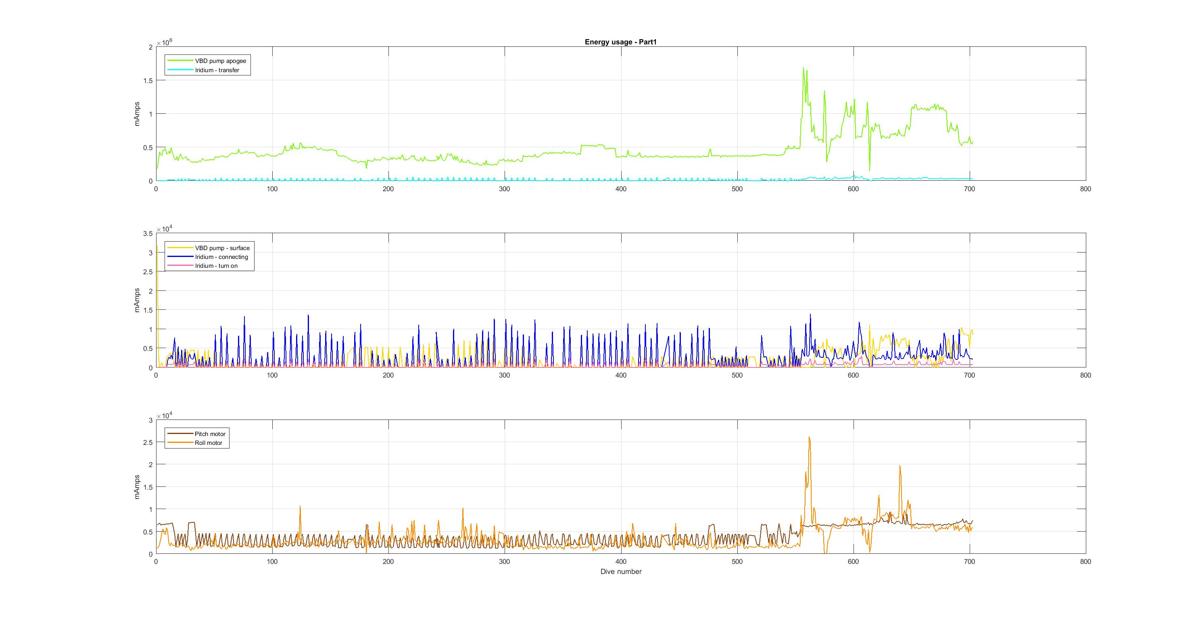This screenshot has height=622, width=1200.
Task: Click y-tick '3.5' on the Iridium - connecting plot
Action: pyautogui.click(x=147, y=234)
